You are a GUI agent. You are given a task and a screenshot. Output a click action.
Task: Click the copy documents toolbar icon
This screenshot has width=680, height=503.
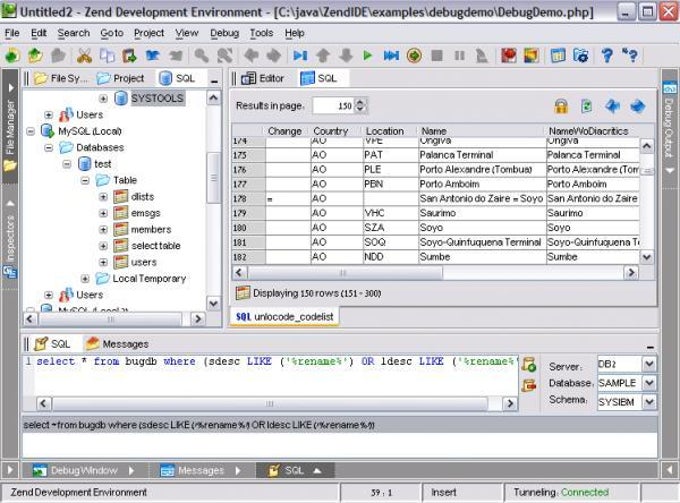click(107, 56)
